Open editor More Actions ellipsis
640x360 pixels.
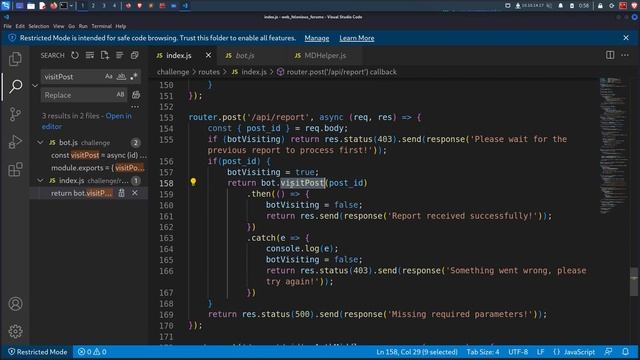click(625, 55)
